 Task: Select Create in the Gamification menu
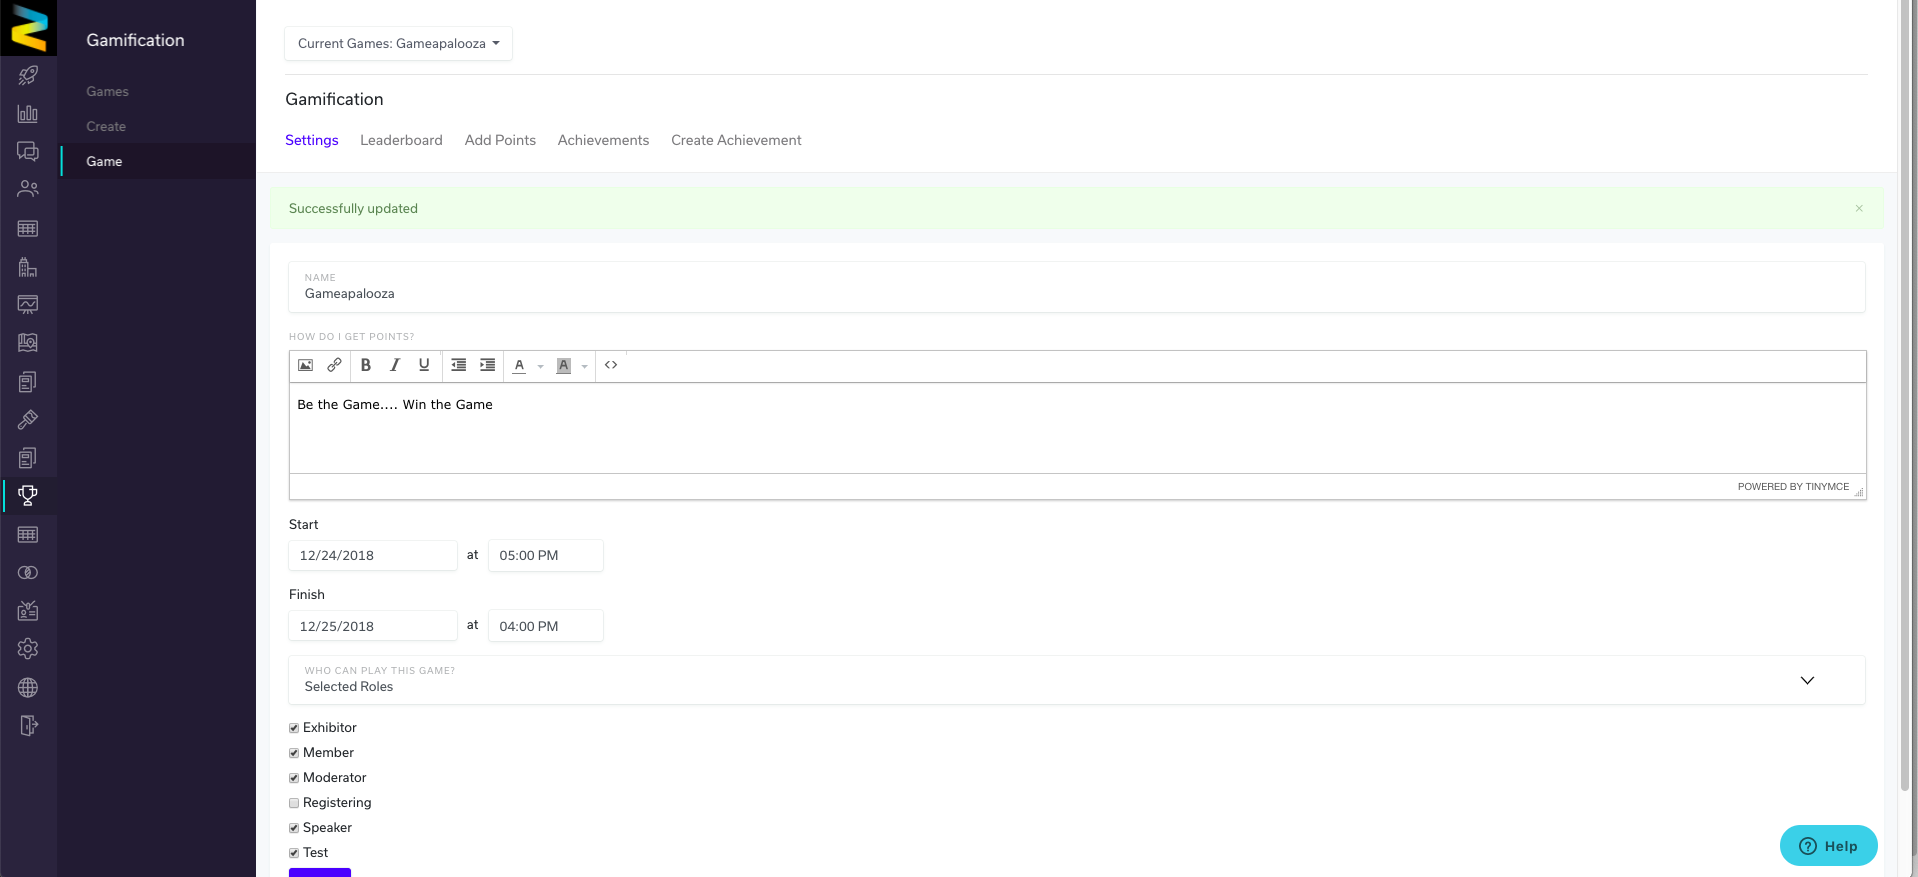(x=106, y=126)
